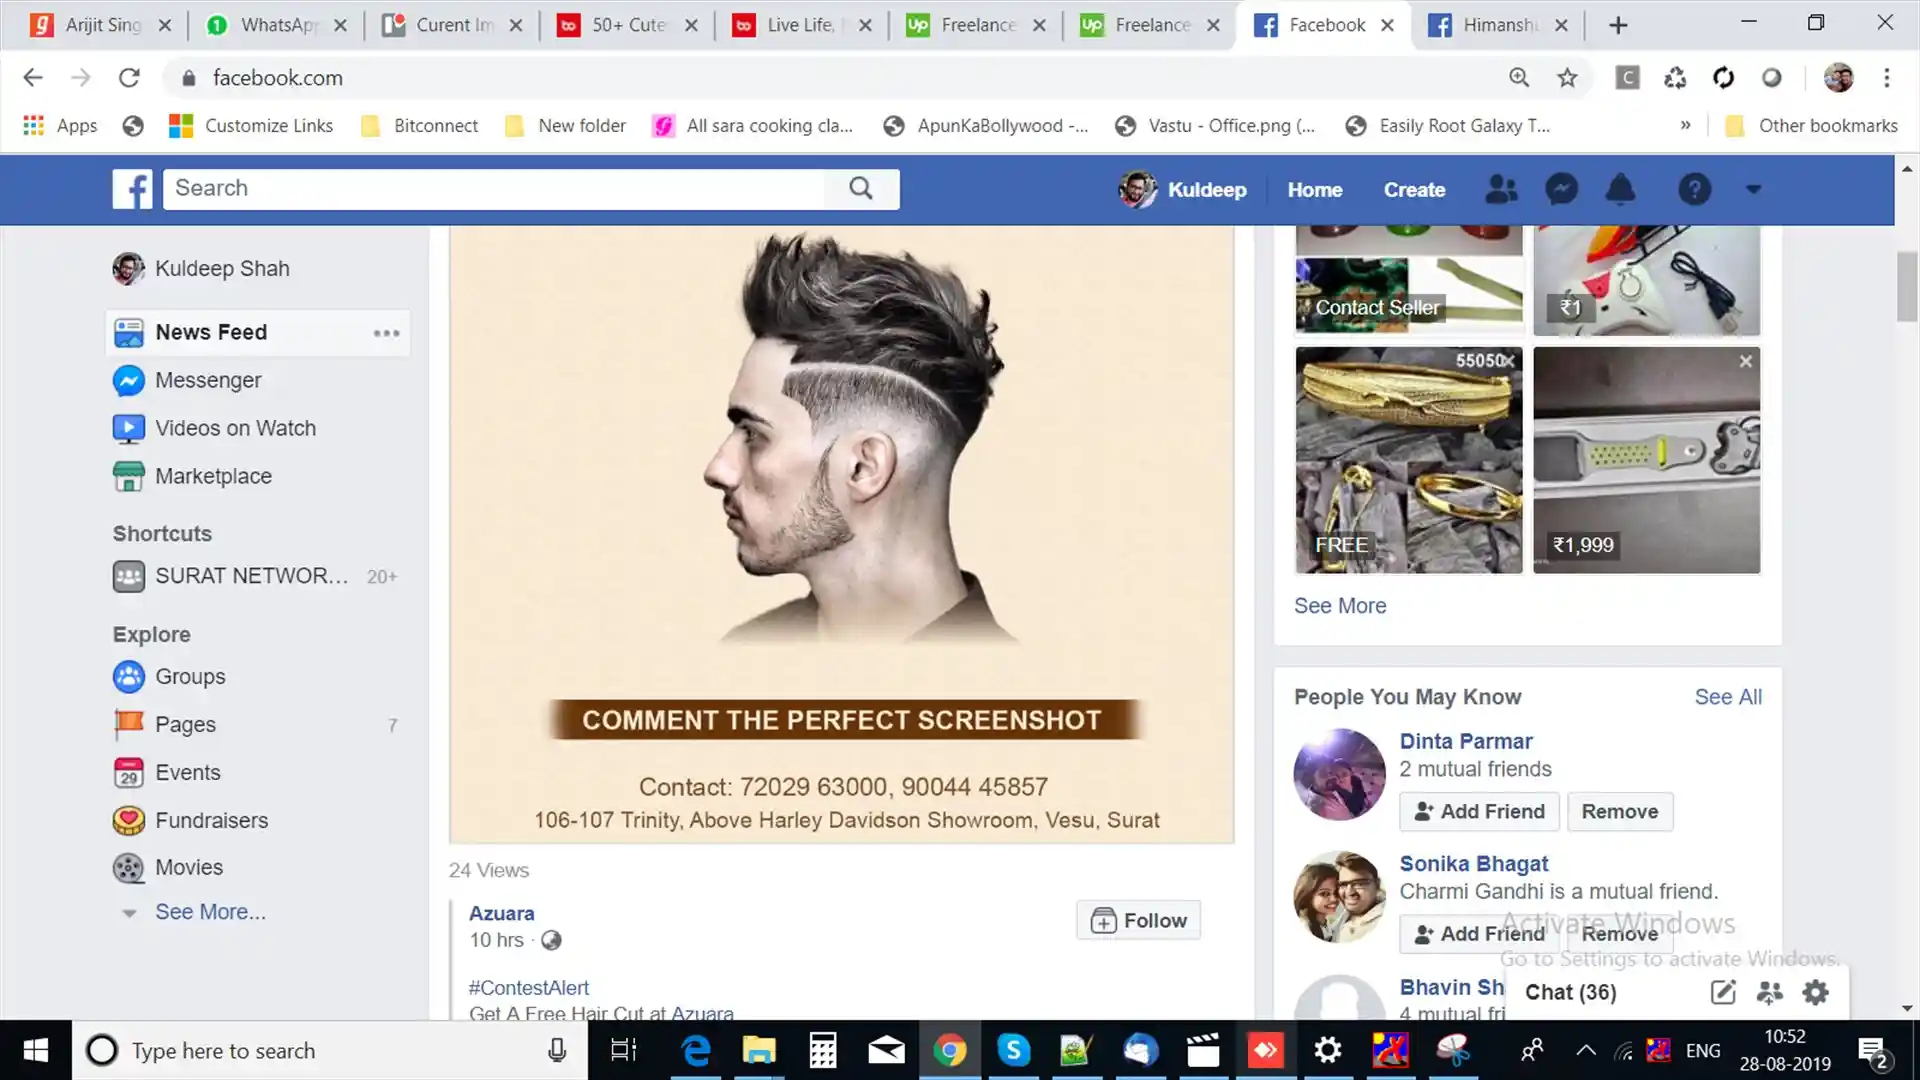The image size is (1920, 1080).
Task: Click the Facebook logo icon
Action: tap(132, 189)
